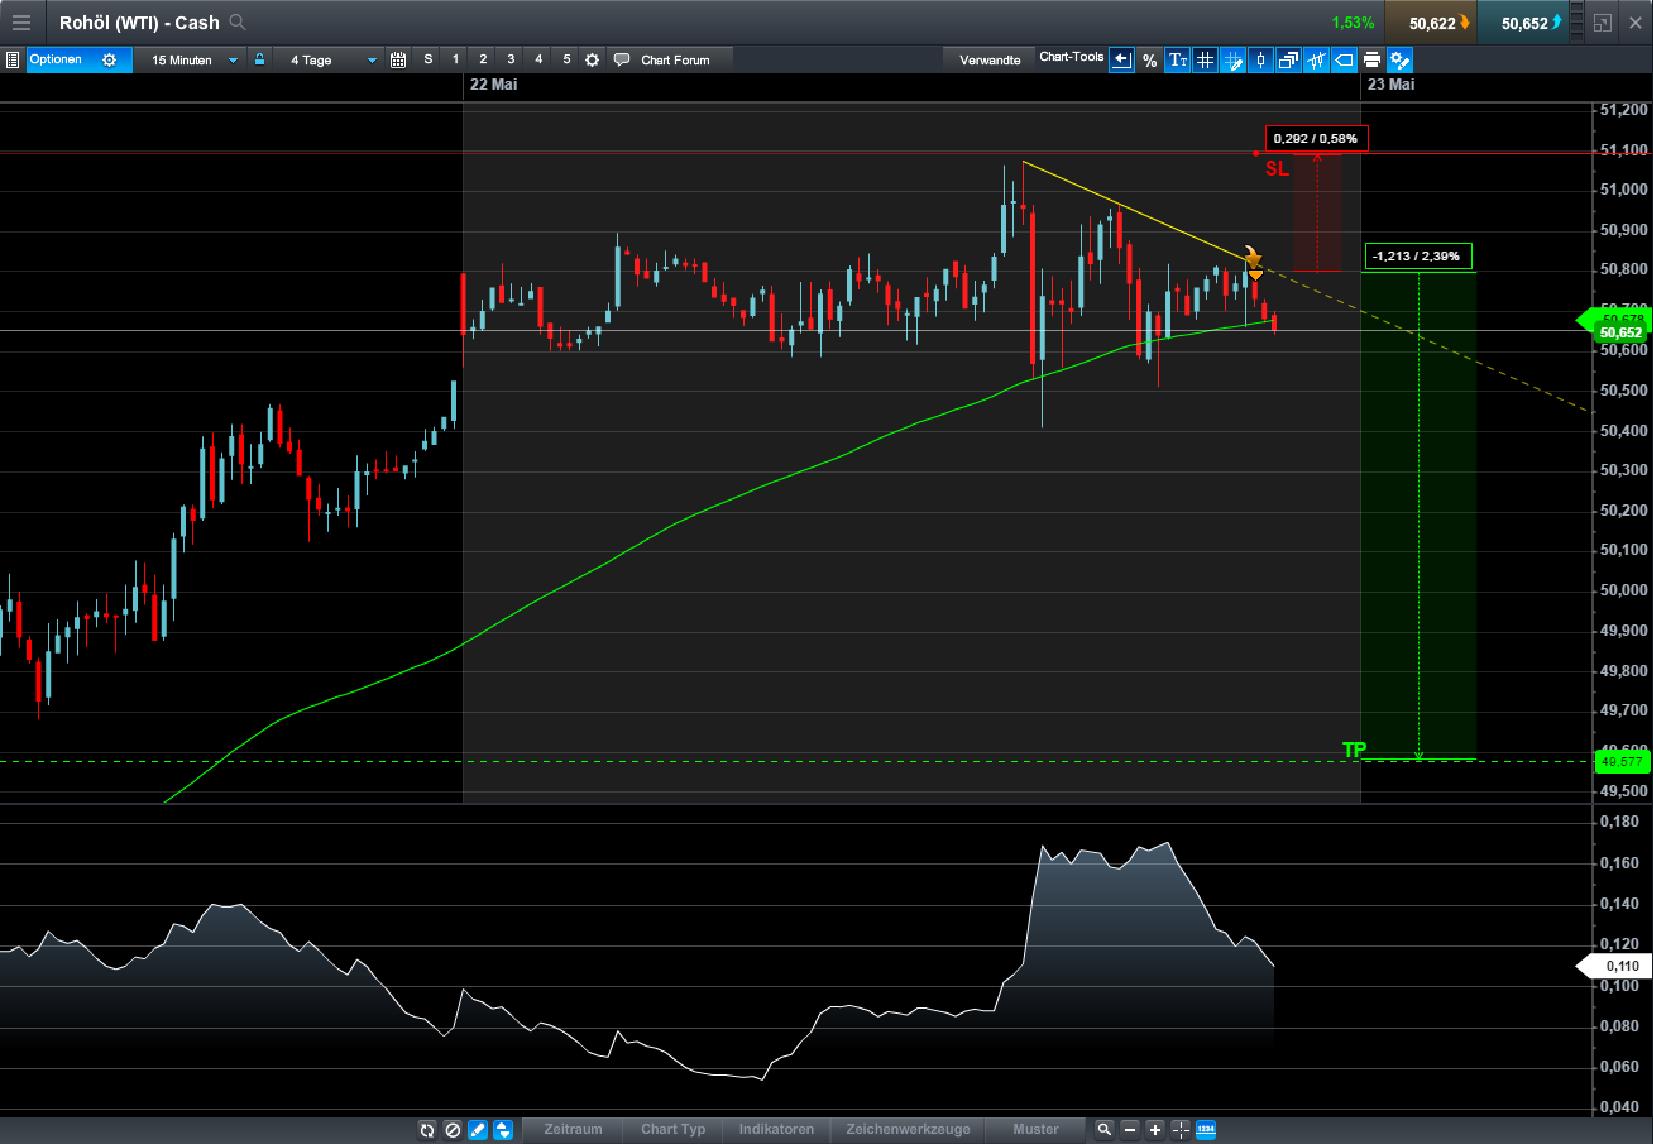The image size is (1653, 1144).
Task: Click the magnifier zoom icon at bottom
Action: click(x=1103, y=1130)
